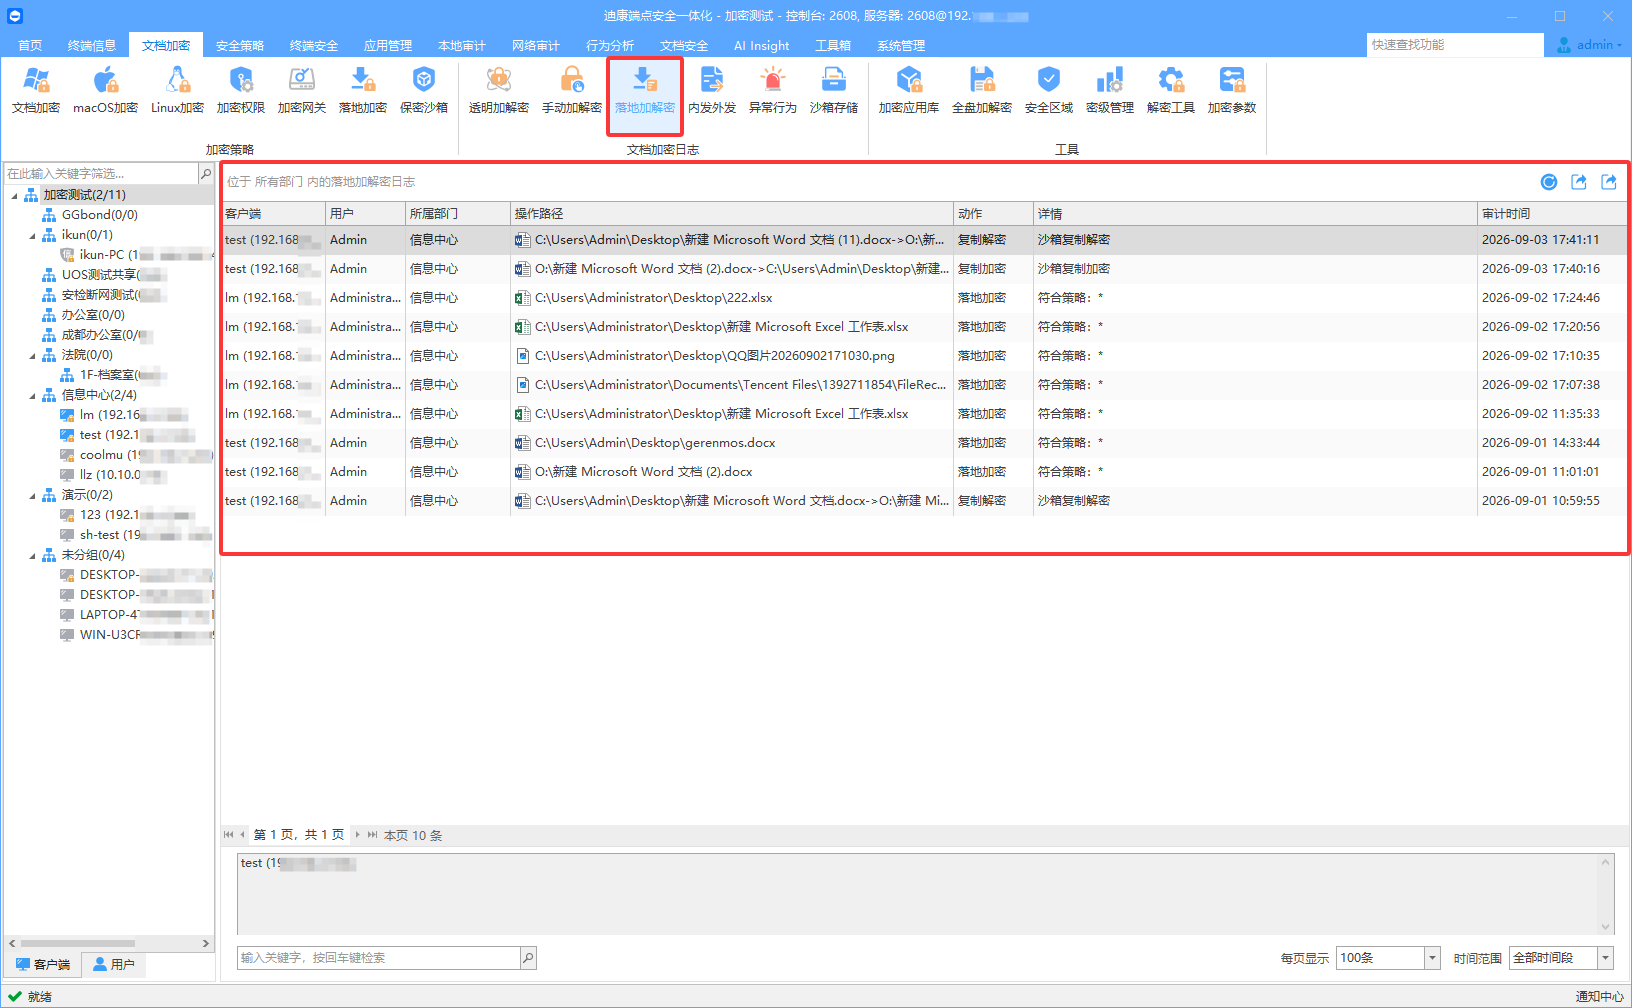Switch to the 用户 bottom tab

pos(113,964)
